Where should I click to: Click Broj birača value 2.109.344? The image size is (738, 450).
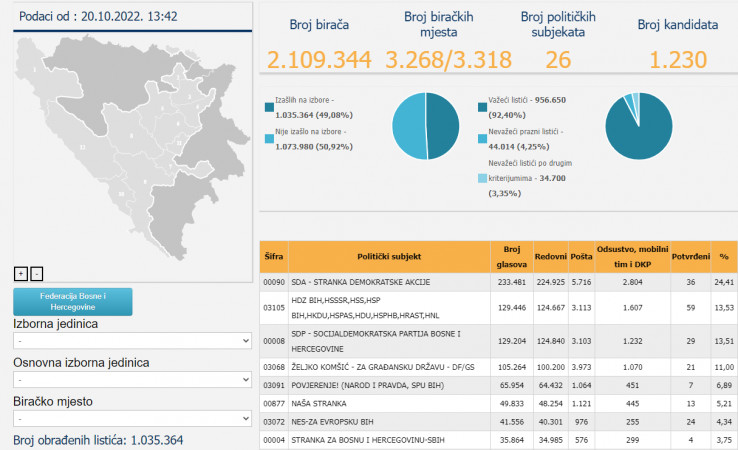pyautogui.click(x=319, y=60)
